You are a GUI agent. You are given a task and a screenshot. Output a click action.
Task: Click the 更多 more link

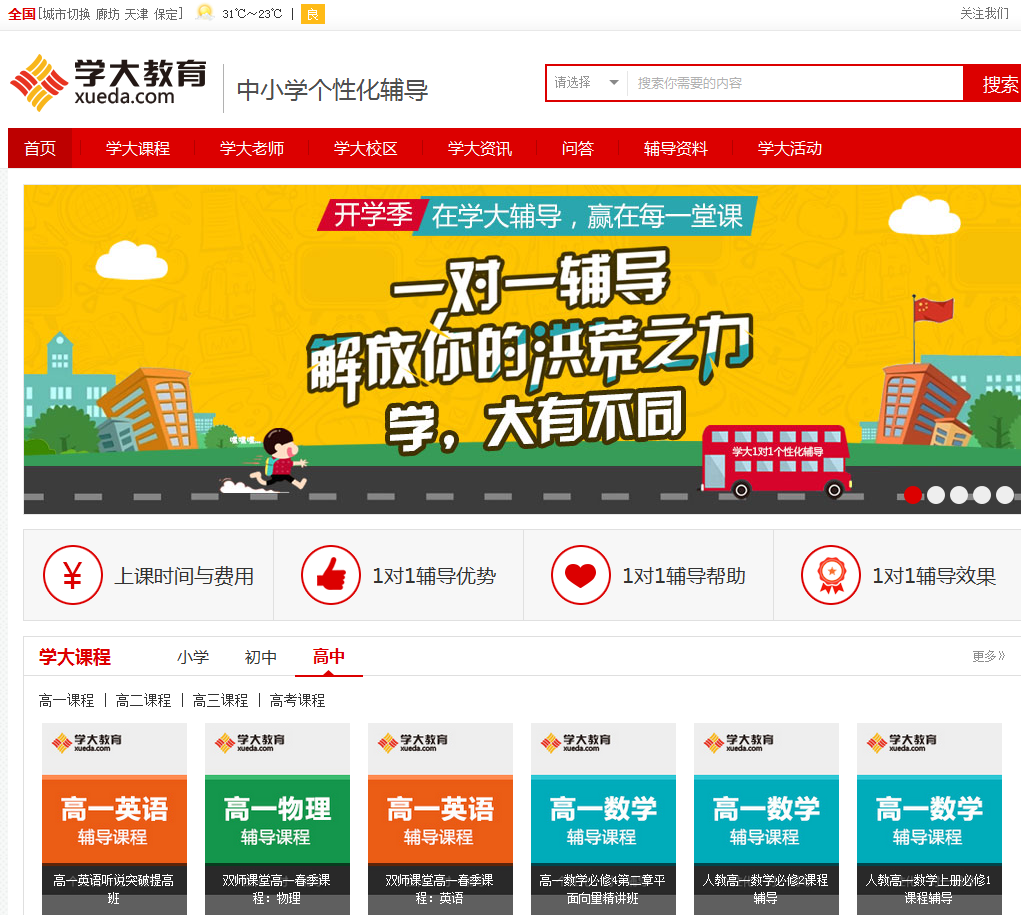(988, 656)
